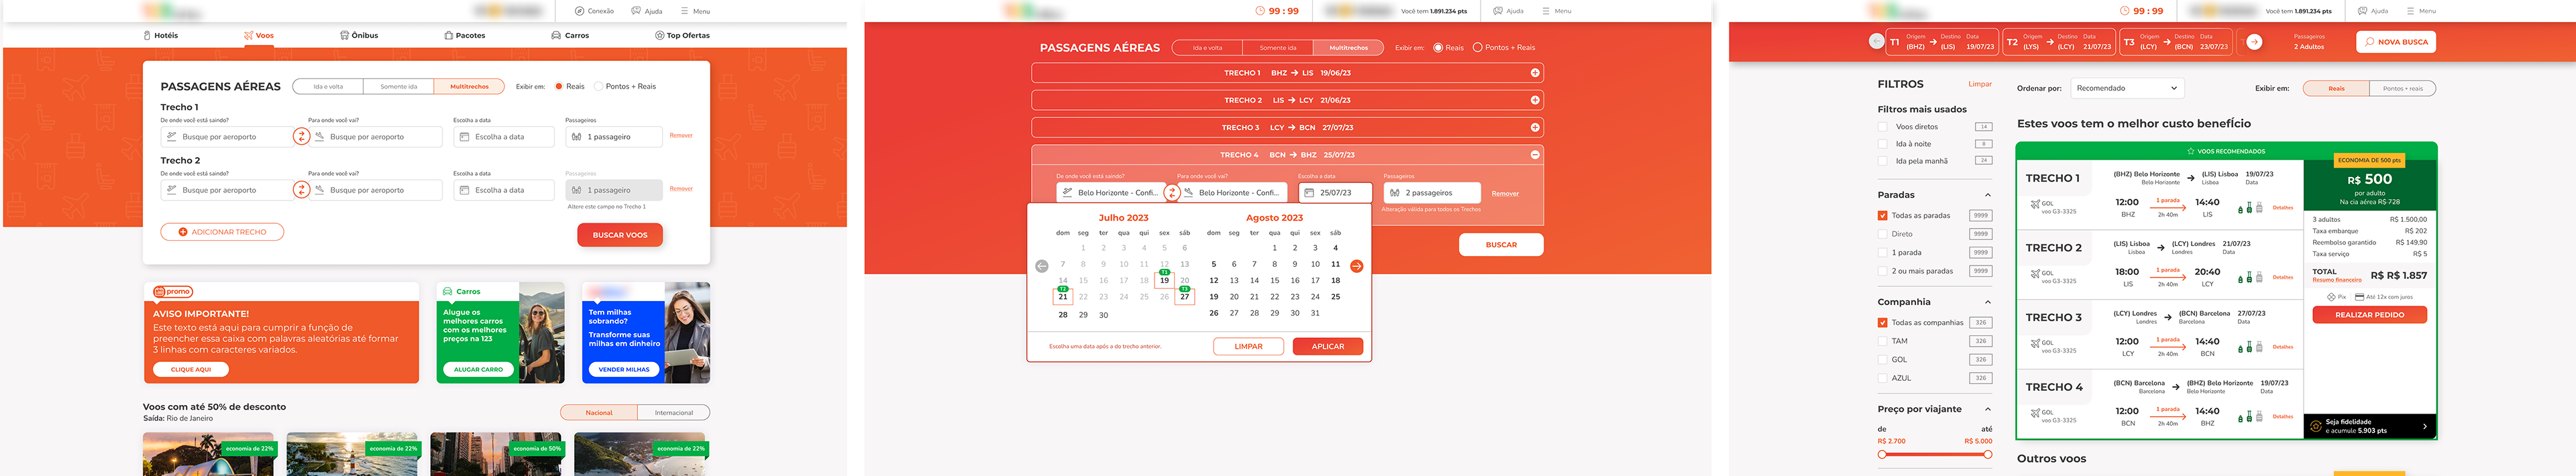Check the AZUL airline filter
This screenshot has height=476, width=2576.
pyautogui.click(x=1882, y=378)
